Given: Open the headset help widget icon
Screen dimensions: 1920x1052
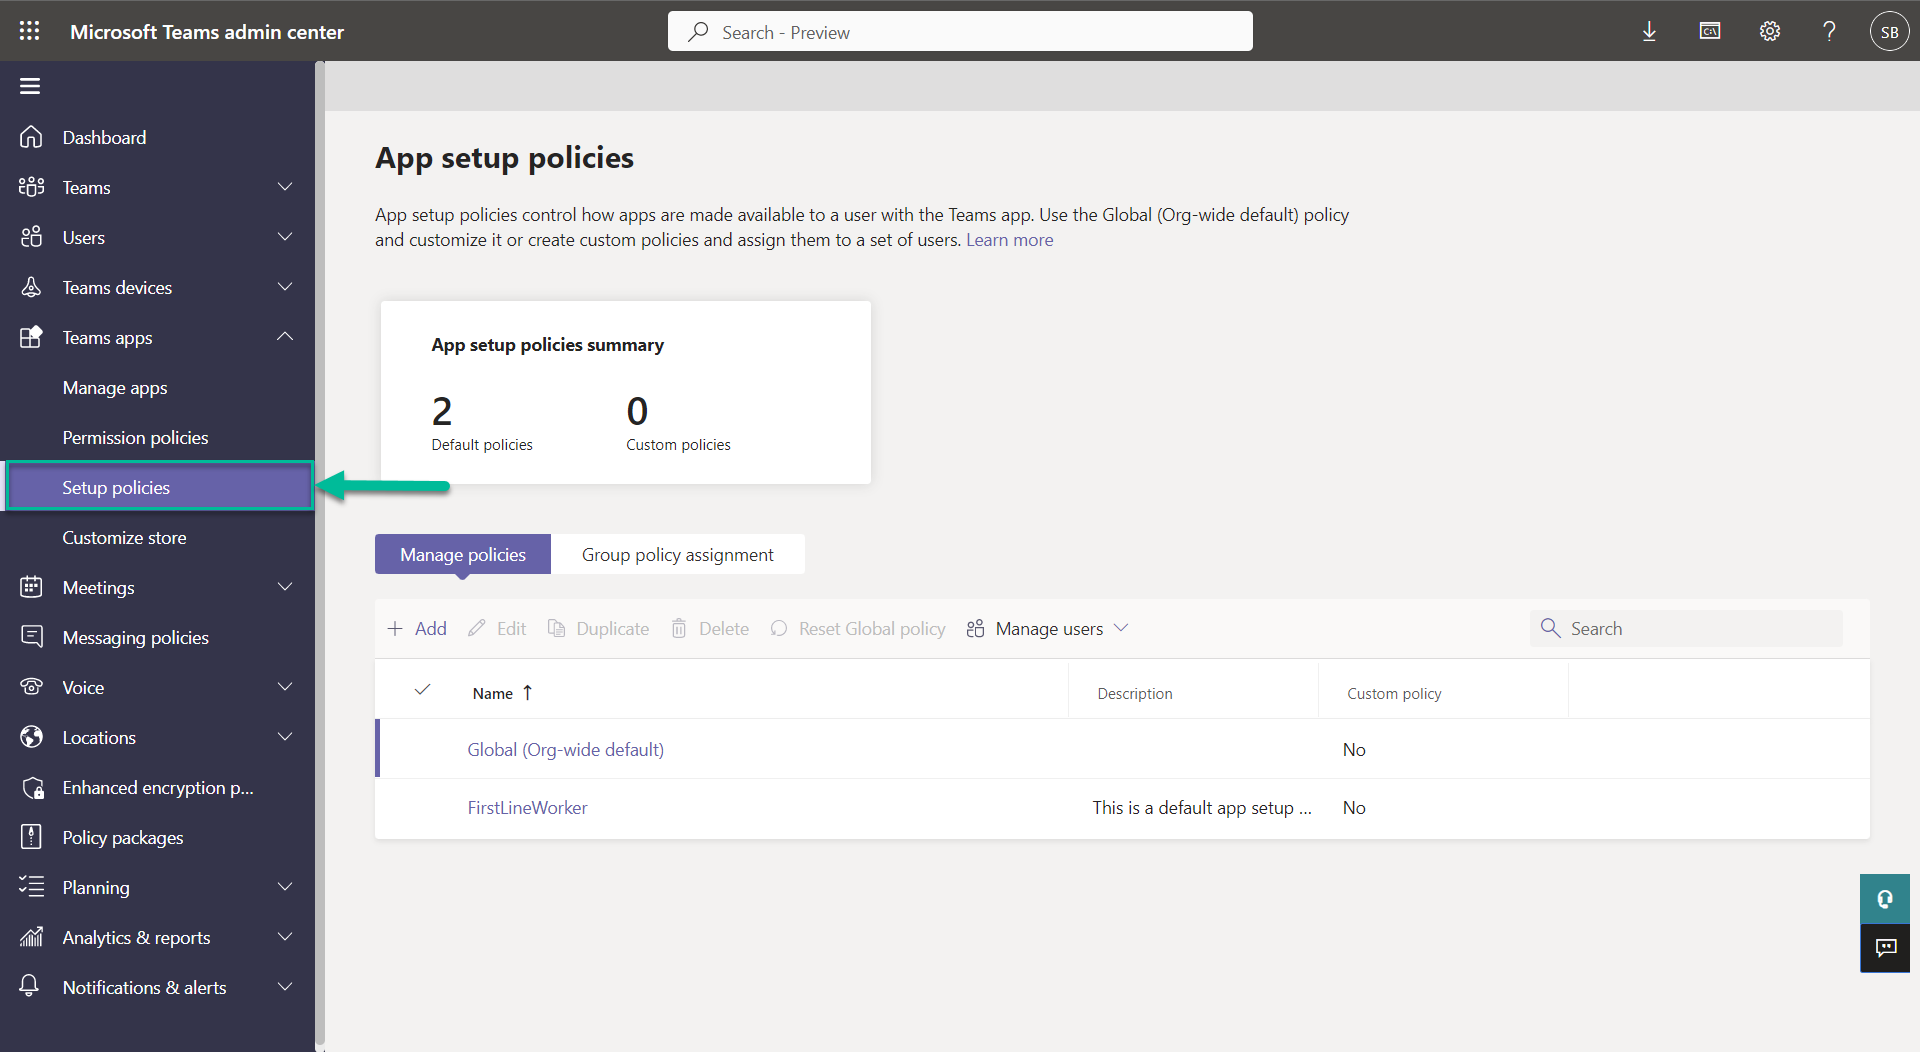Looking at the screenshot, I should [1885, 899].
